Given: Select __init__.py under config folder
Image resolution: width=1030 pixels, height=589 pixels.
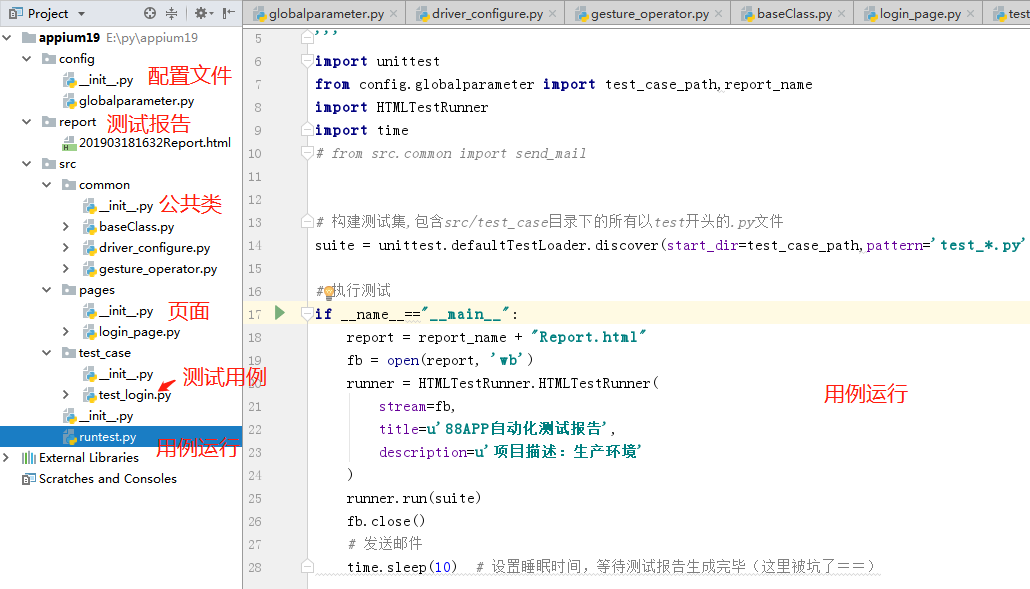Looking at the screenshot, I should pyautogui.click(x=106, y=79).
